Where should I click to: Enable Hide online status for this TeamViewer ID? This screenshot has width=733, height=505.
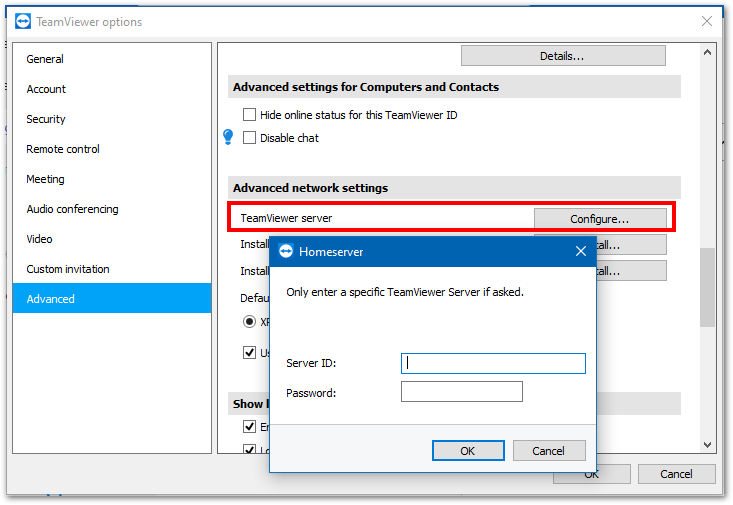(x=249, y=115)
